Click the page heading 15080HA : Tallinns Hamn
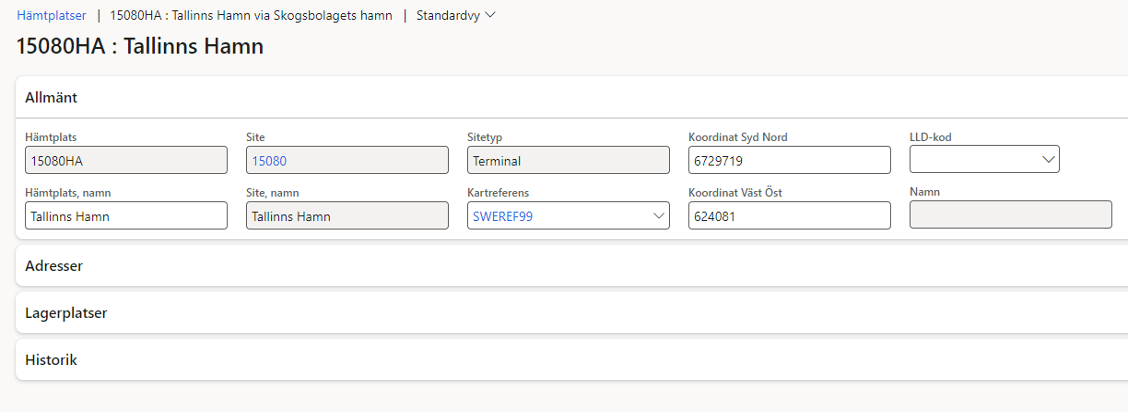Viewport: 1128px width, 412px height. [140, 46]
